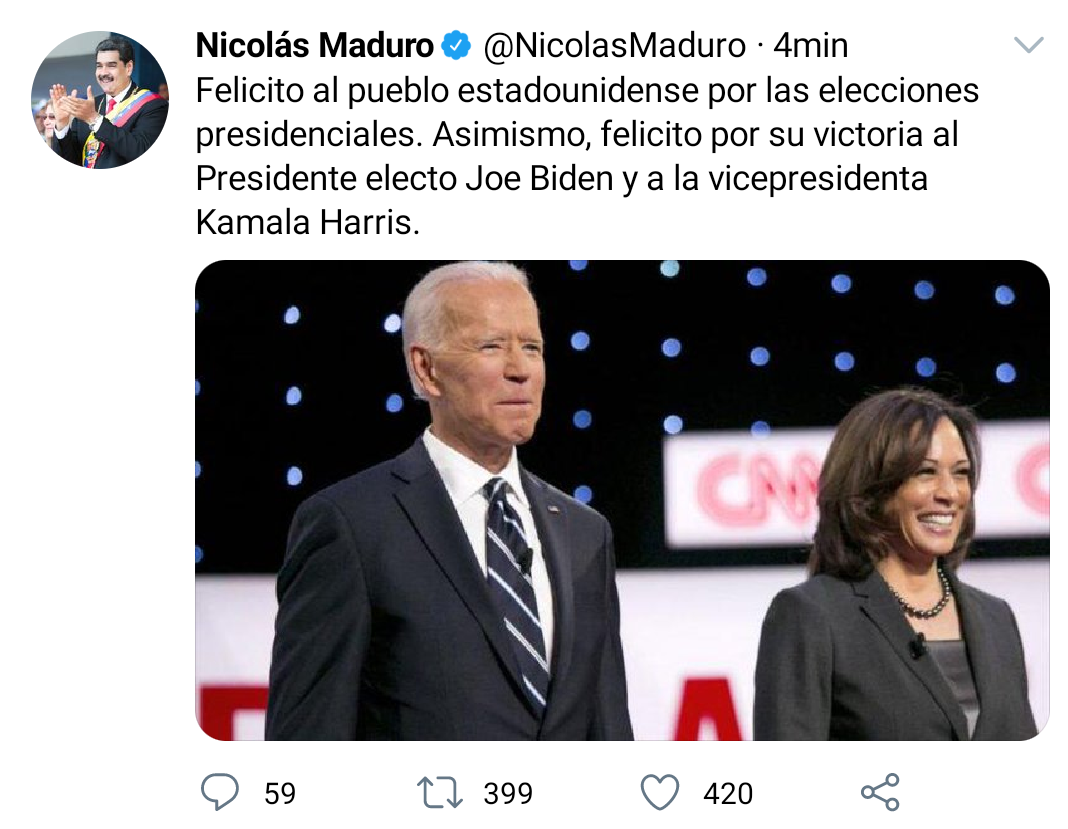Open the Nicolás Maduro display name
This screenshot has height=829, width=1068.
pyautogui.click(x=314, y=46)
